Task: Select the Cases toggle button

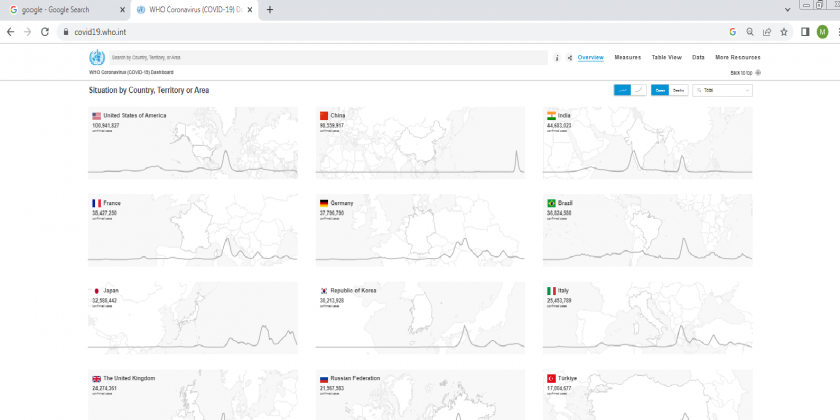Action: [x=660, y=90]
